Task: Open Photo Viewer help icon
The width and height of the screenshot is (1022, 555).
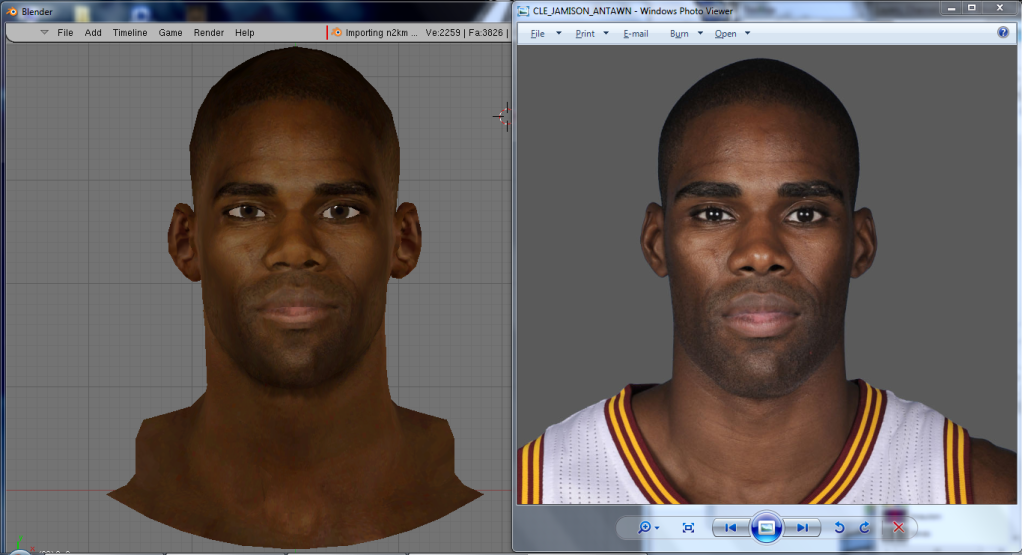Action: click(1003, 33)
